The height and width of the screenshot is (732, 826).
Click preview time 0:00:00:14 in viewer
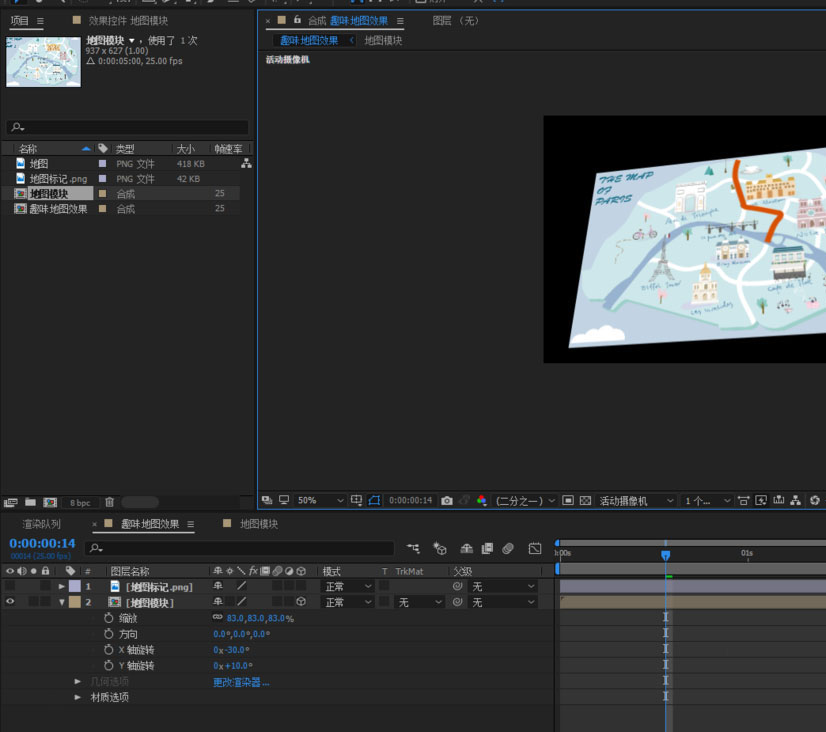pyautogui.click(x=410, y=500)
